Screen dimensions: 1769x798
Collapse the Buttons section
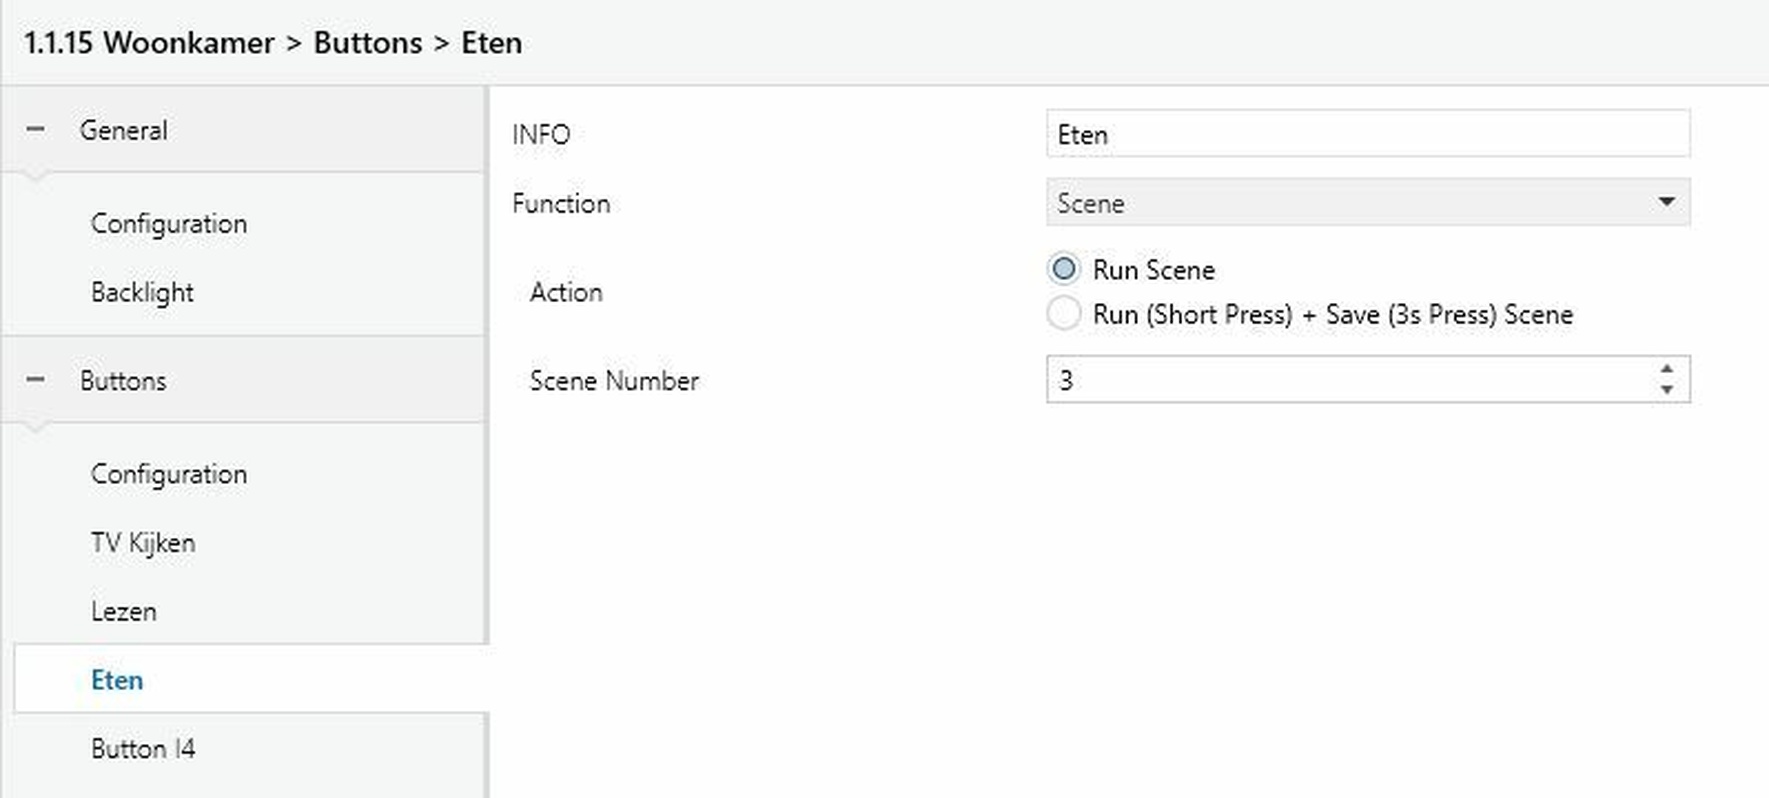click(x=35, y=380)
